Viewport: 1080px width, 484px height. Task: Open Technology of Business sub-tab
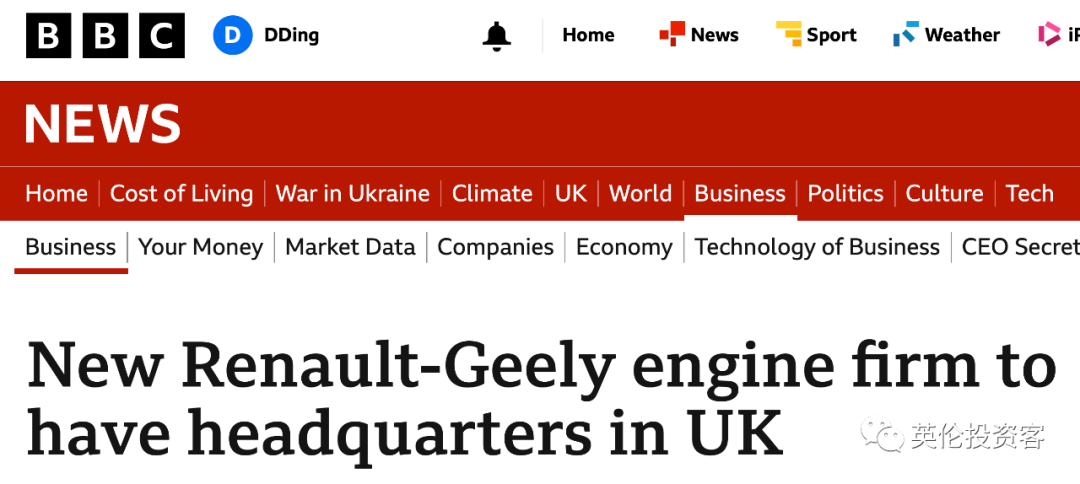coord(817,247)
